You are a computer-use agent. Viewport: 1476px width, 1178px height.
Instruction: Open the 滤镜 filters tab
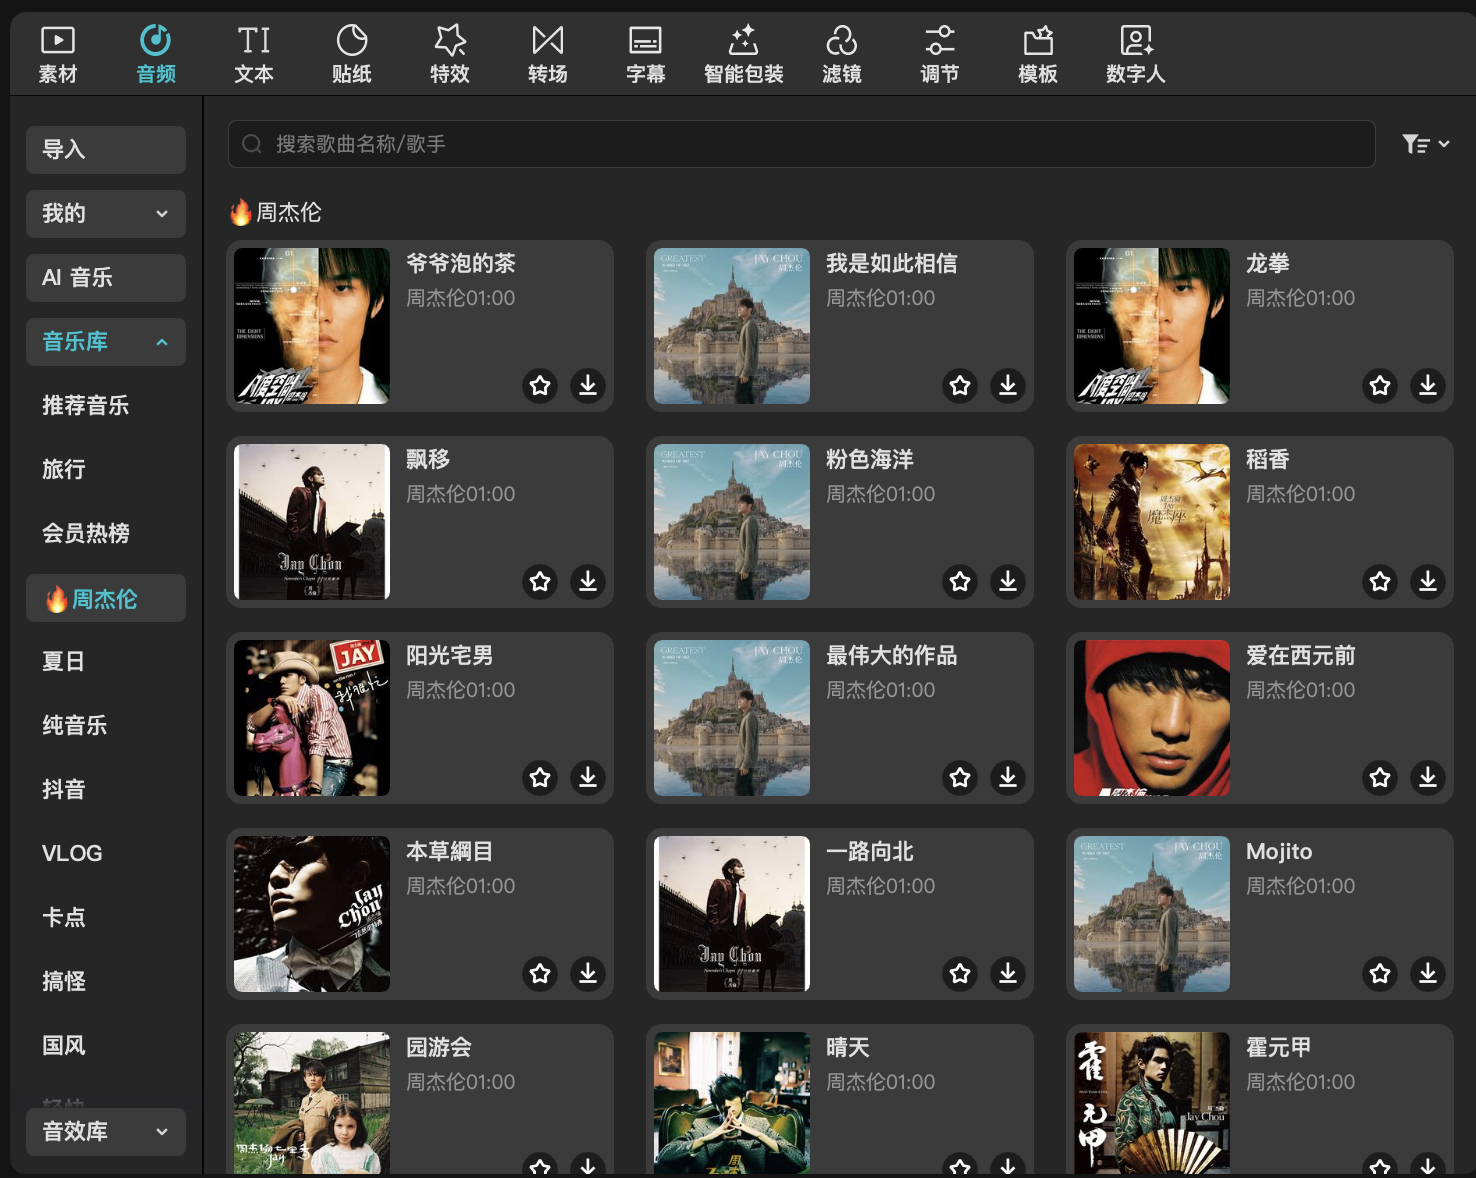tap(842, 54)
